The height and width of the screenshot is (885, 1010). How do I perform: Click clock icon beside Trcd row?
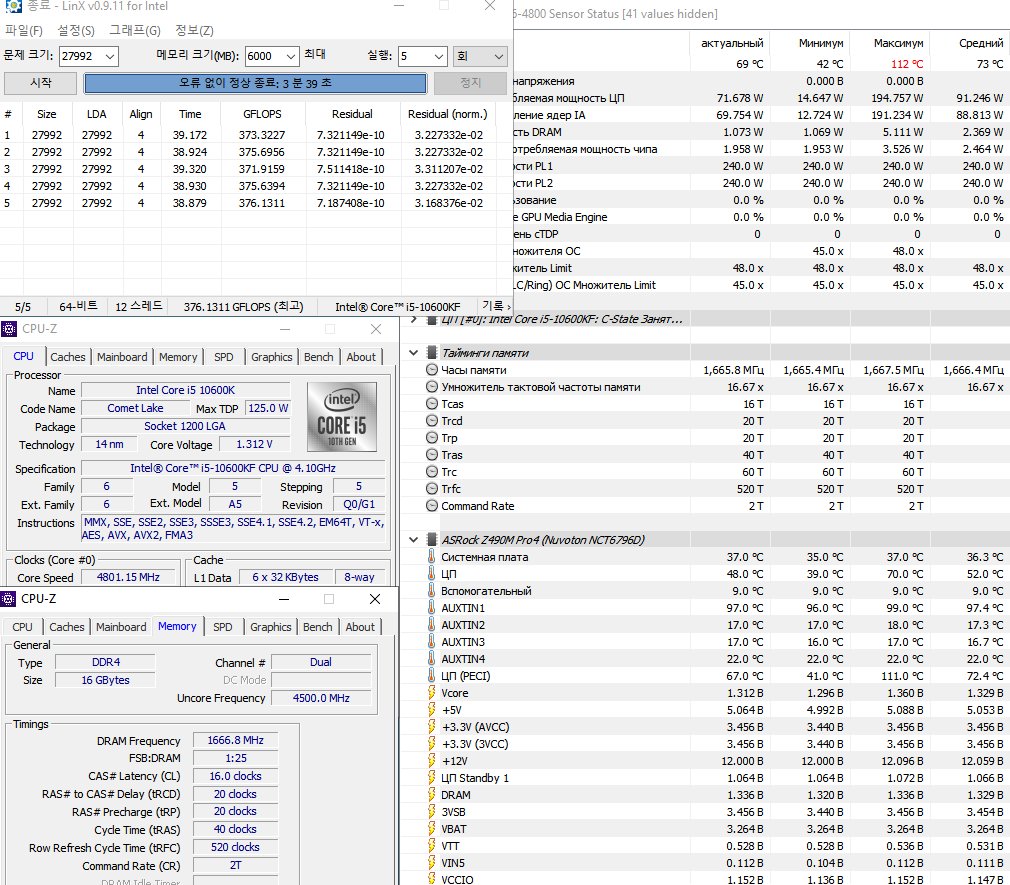click(x=432, y=421)
